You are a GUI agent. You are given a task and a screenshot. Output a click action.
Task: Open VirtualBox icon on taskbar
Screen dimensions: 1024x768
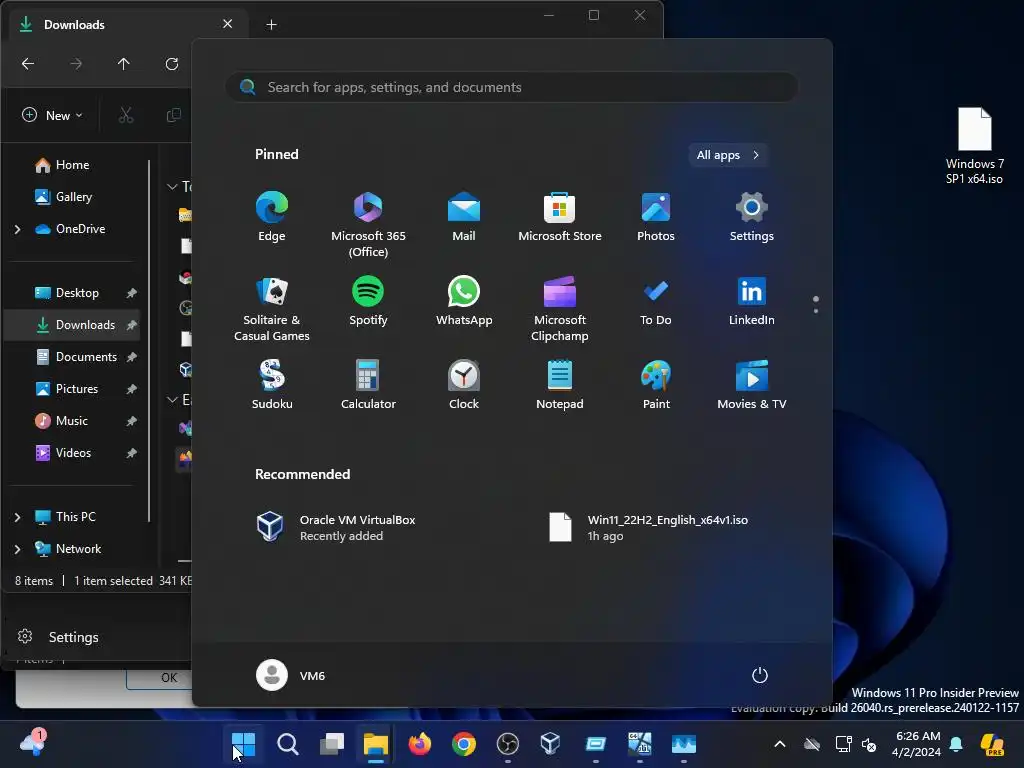click(551, 744)
